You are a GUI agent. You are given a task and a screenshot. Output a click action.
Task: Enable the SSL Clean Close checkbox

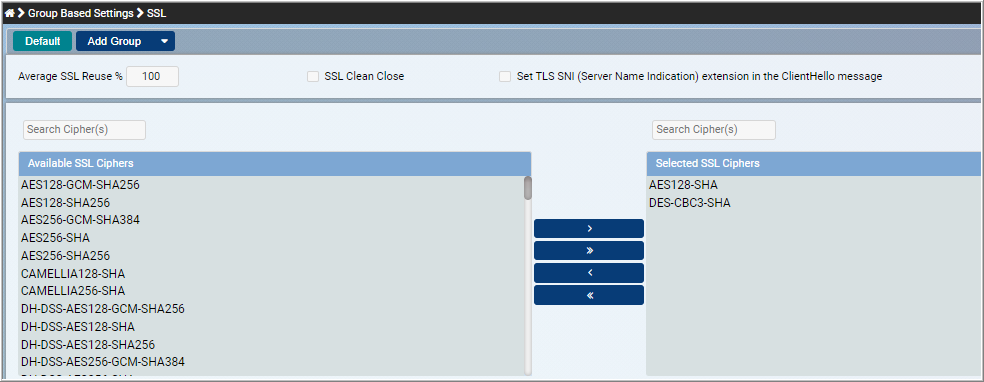313,77
